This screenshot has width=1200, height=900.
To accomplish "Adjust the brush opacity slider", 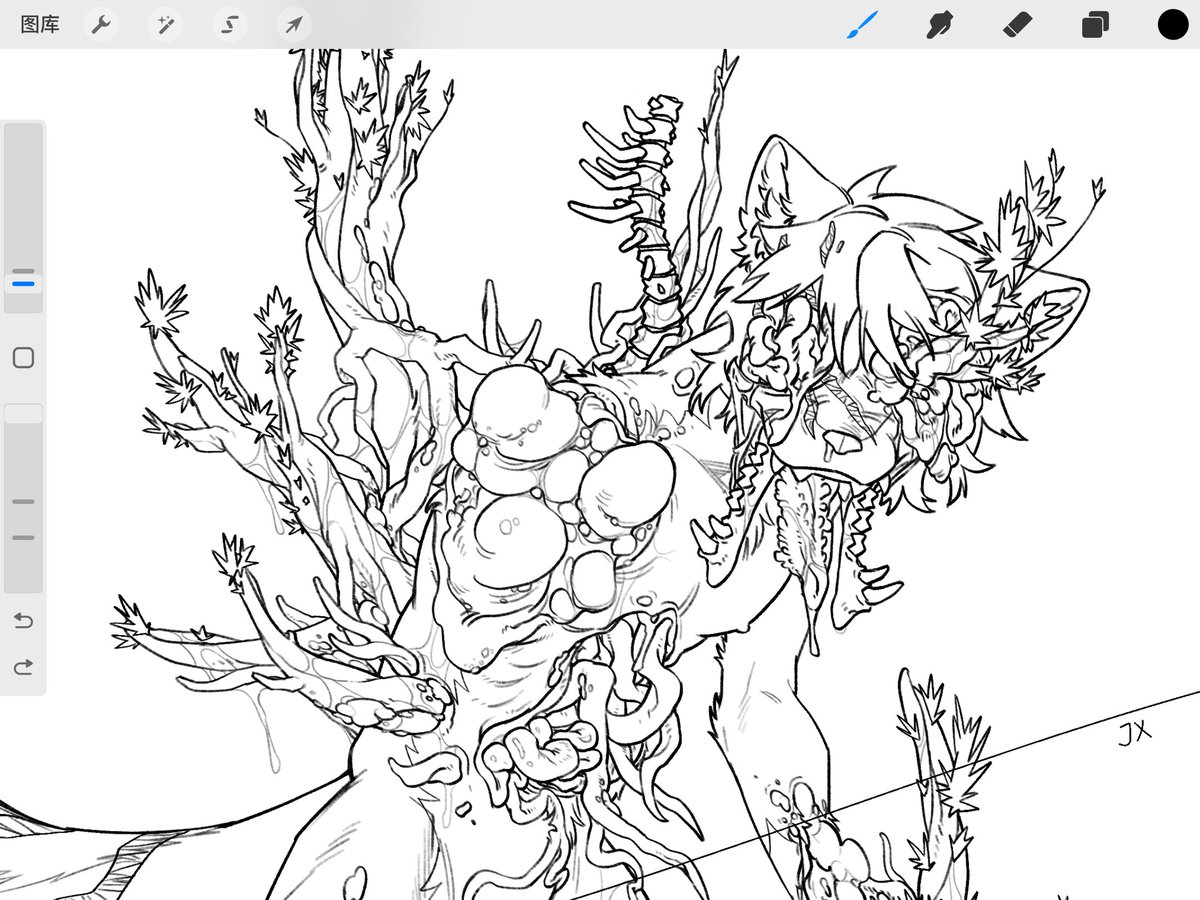I will [x=24, y=498].
